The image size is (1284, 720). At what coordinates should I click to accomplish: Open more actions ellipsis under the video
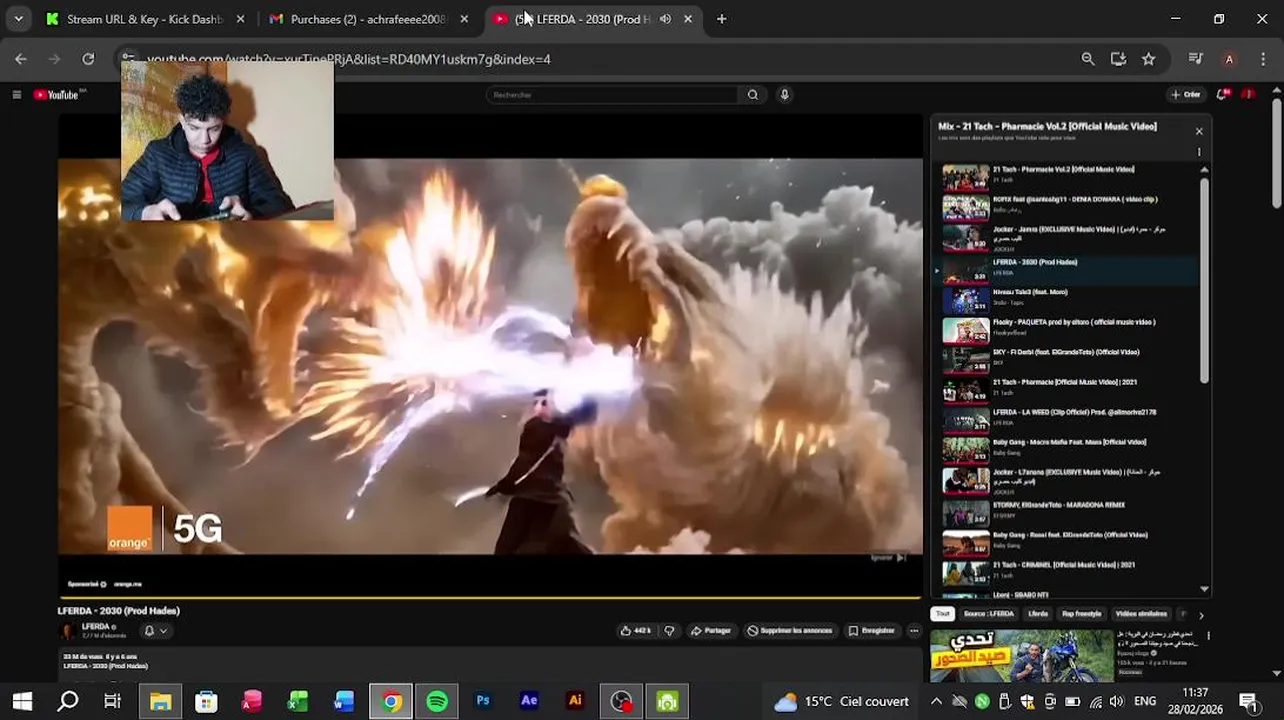[914, 631]
